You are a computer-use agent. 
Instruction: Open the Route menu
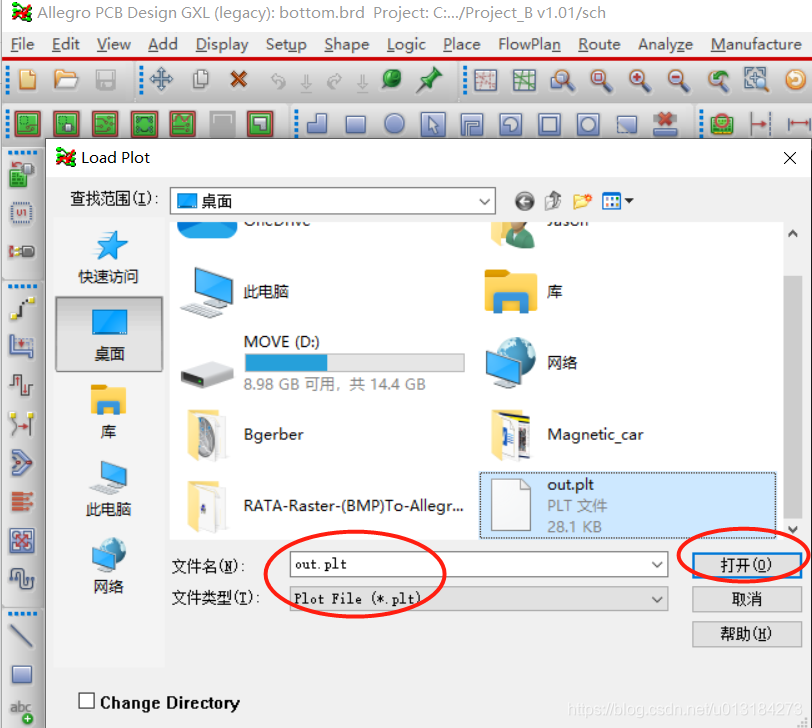[x=599, y=44]
